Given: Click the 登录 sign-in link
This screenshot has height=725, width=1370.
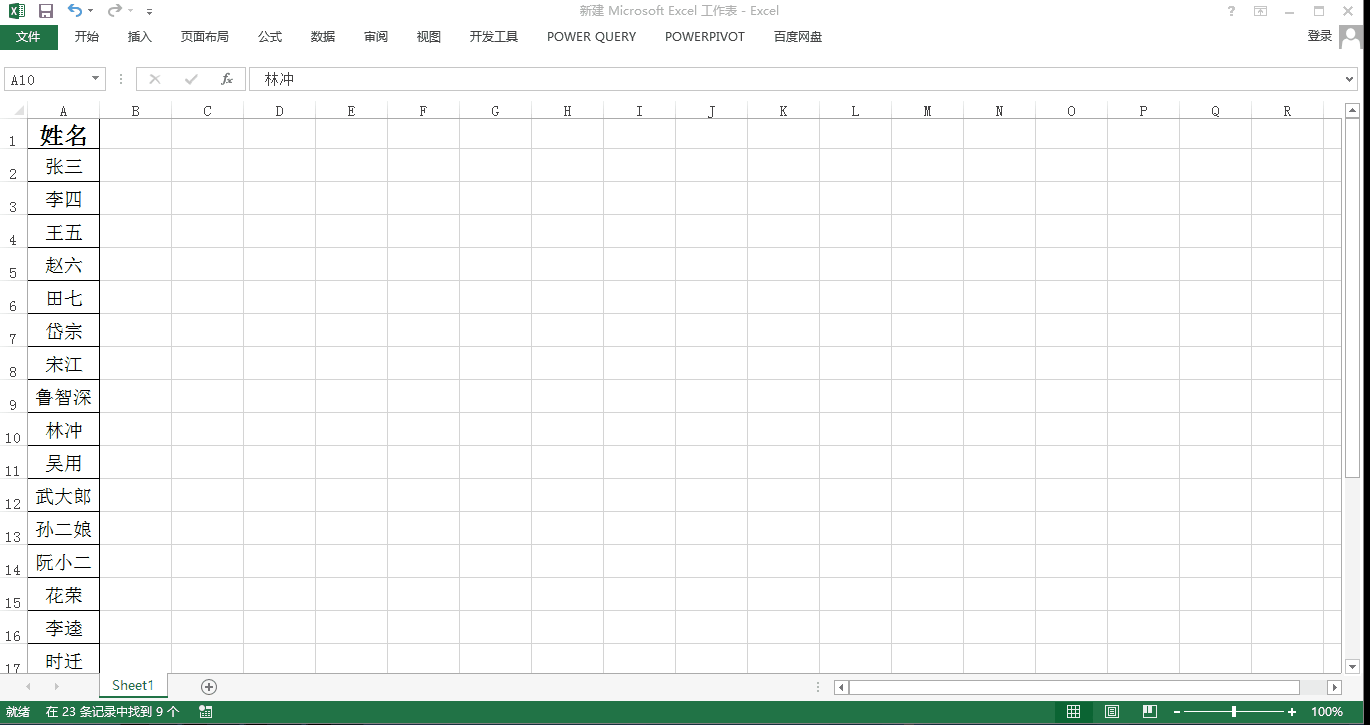Looking at the screenshot, I should coord(1320,36).
